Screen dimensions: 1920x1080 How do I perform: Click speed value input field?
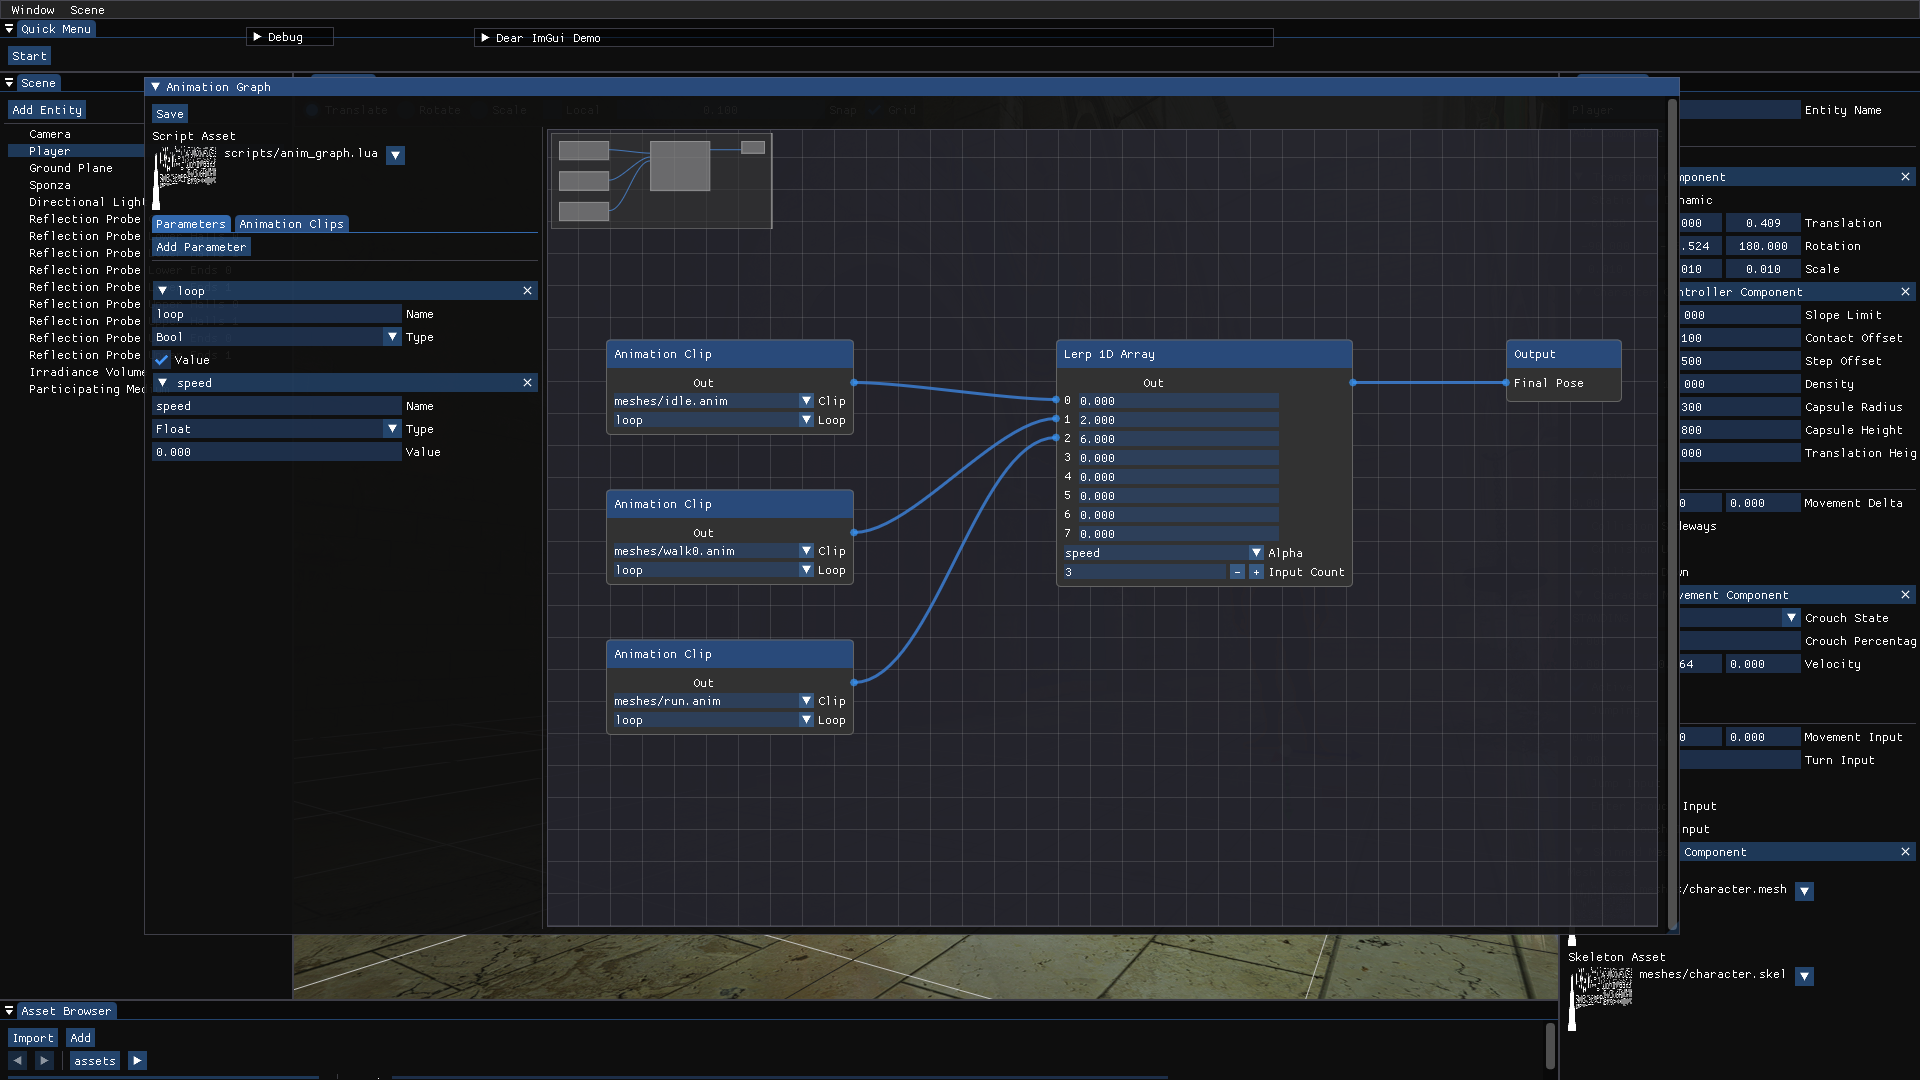(x=277, y=451)
